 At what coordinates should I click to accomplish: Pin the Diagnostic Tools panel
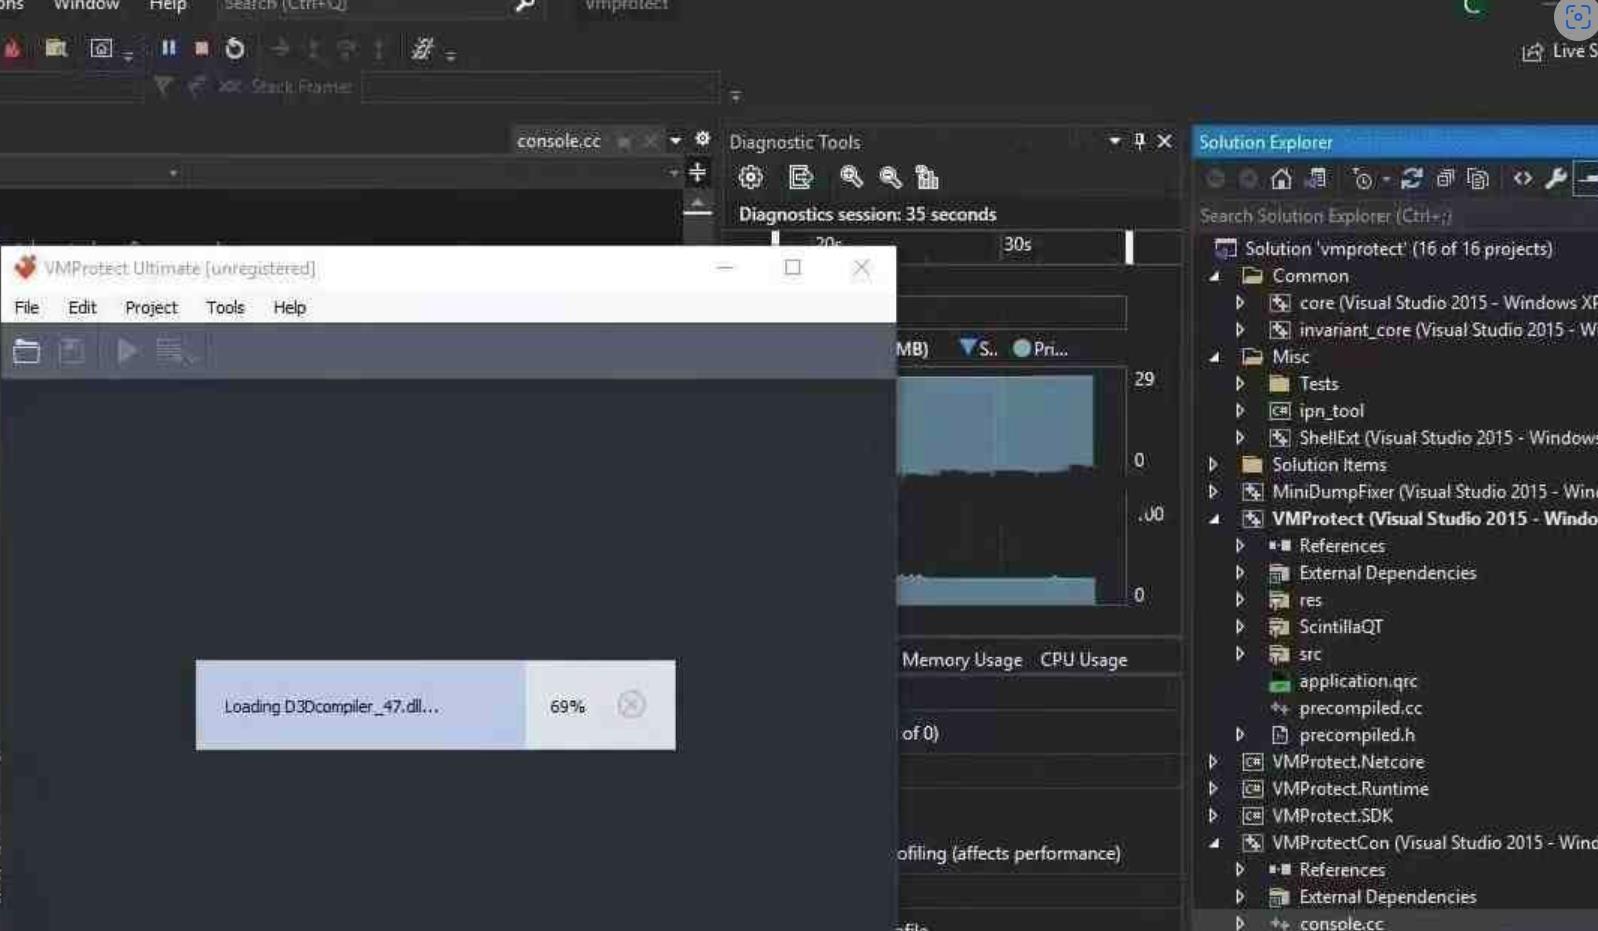click(x=1139, y=141)
